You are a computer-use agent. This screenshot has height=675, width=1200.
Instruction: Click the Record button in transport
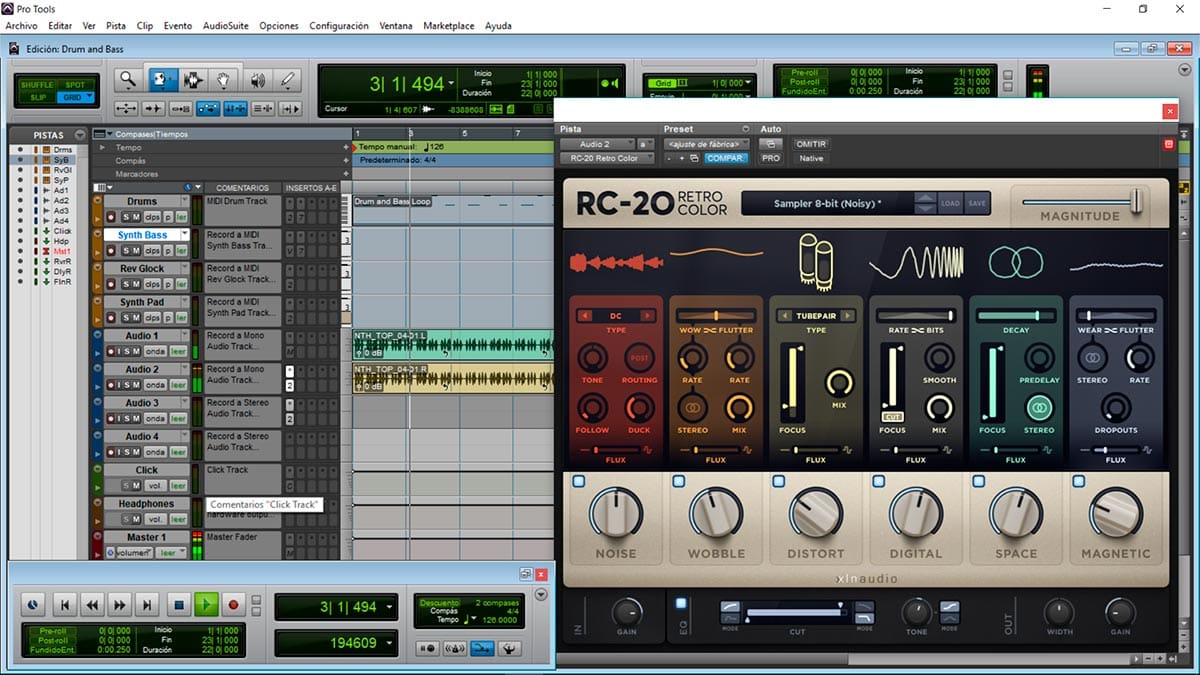point(233,605)
